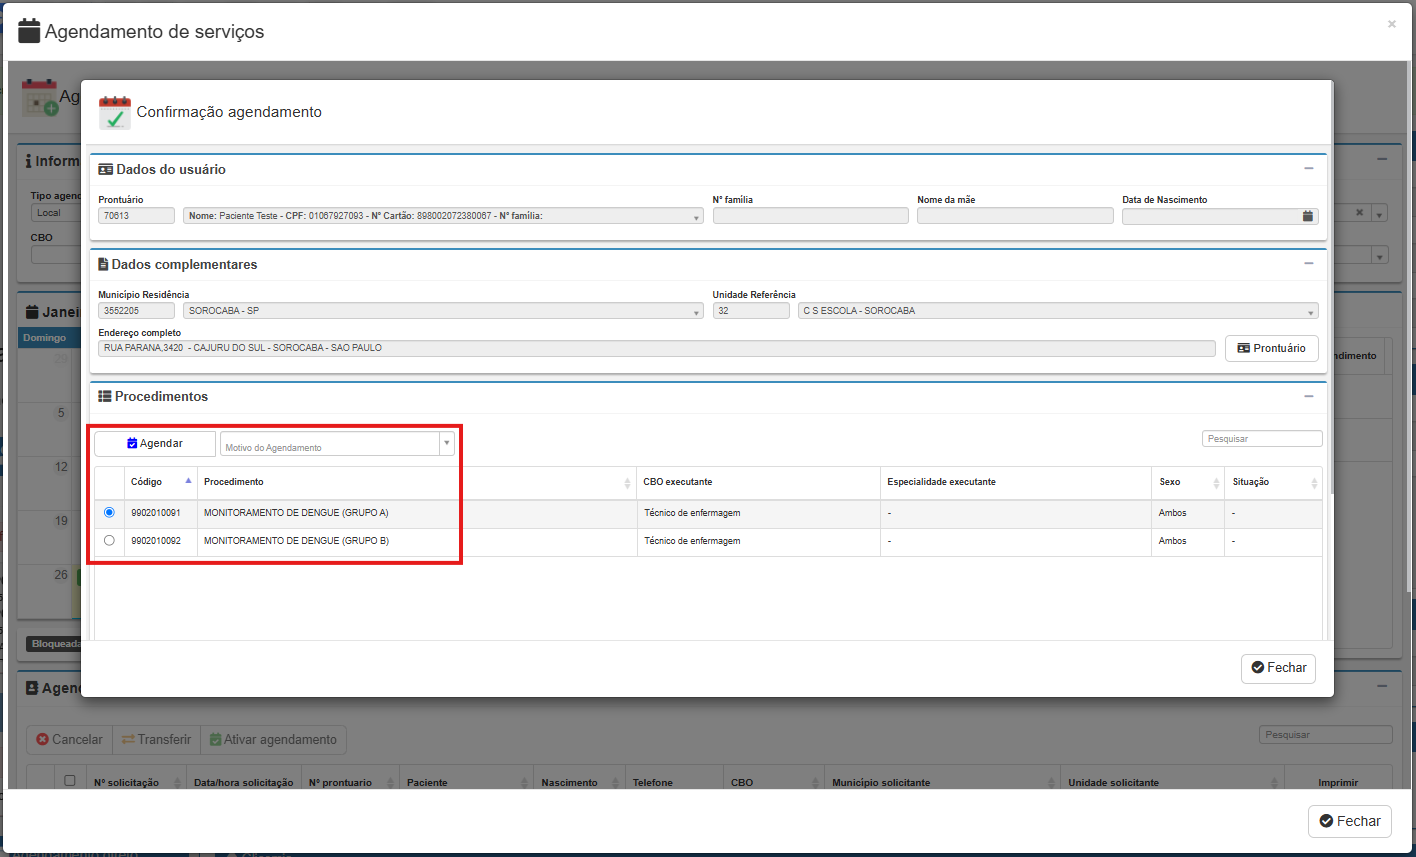This screenshot has height=857, width=1416.
Task: Click the calendar icon in Data de Nascimento
Action: pos(1307,216)
